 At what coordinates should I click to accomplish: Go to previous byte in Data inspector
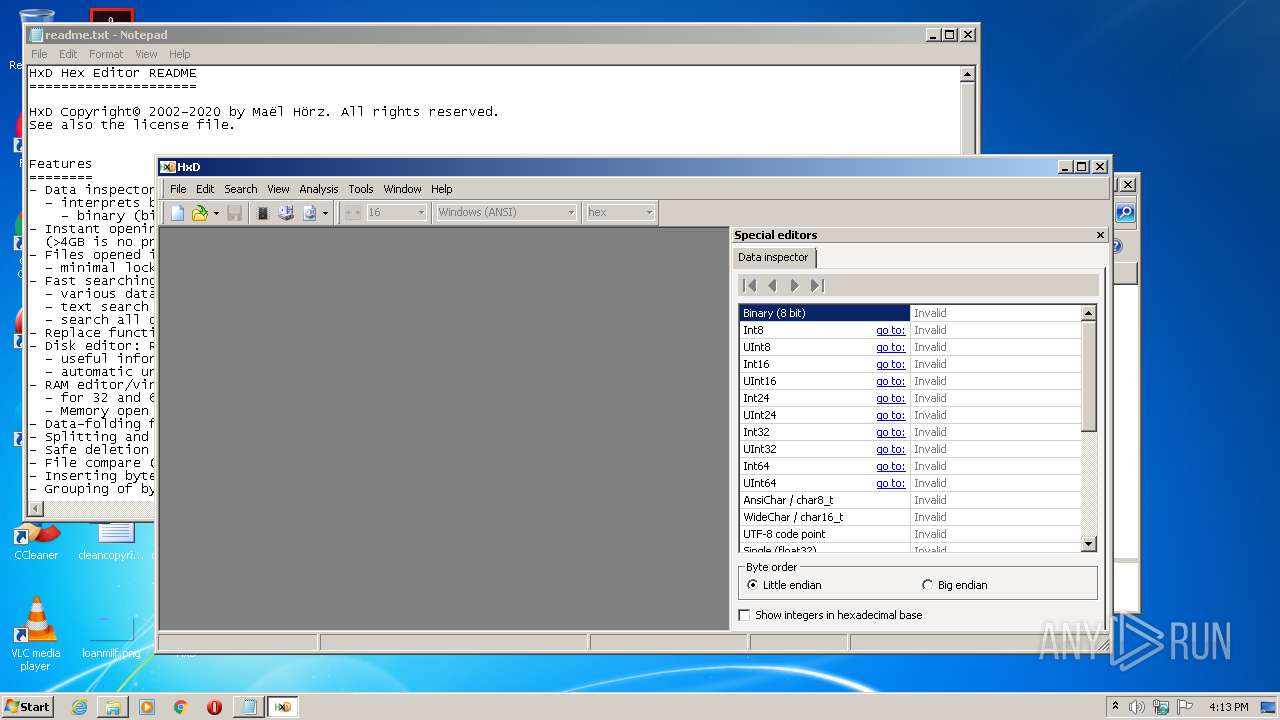coord(772,286)
